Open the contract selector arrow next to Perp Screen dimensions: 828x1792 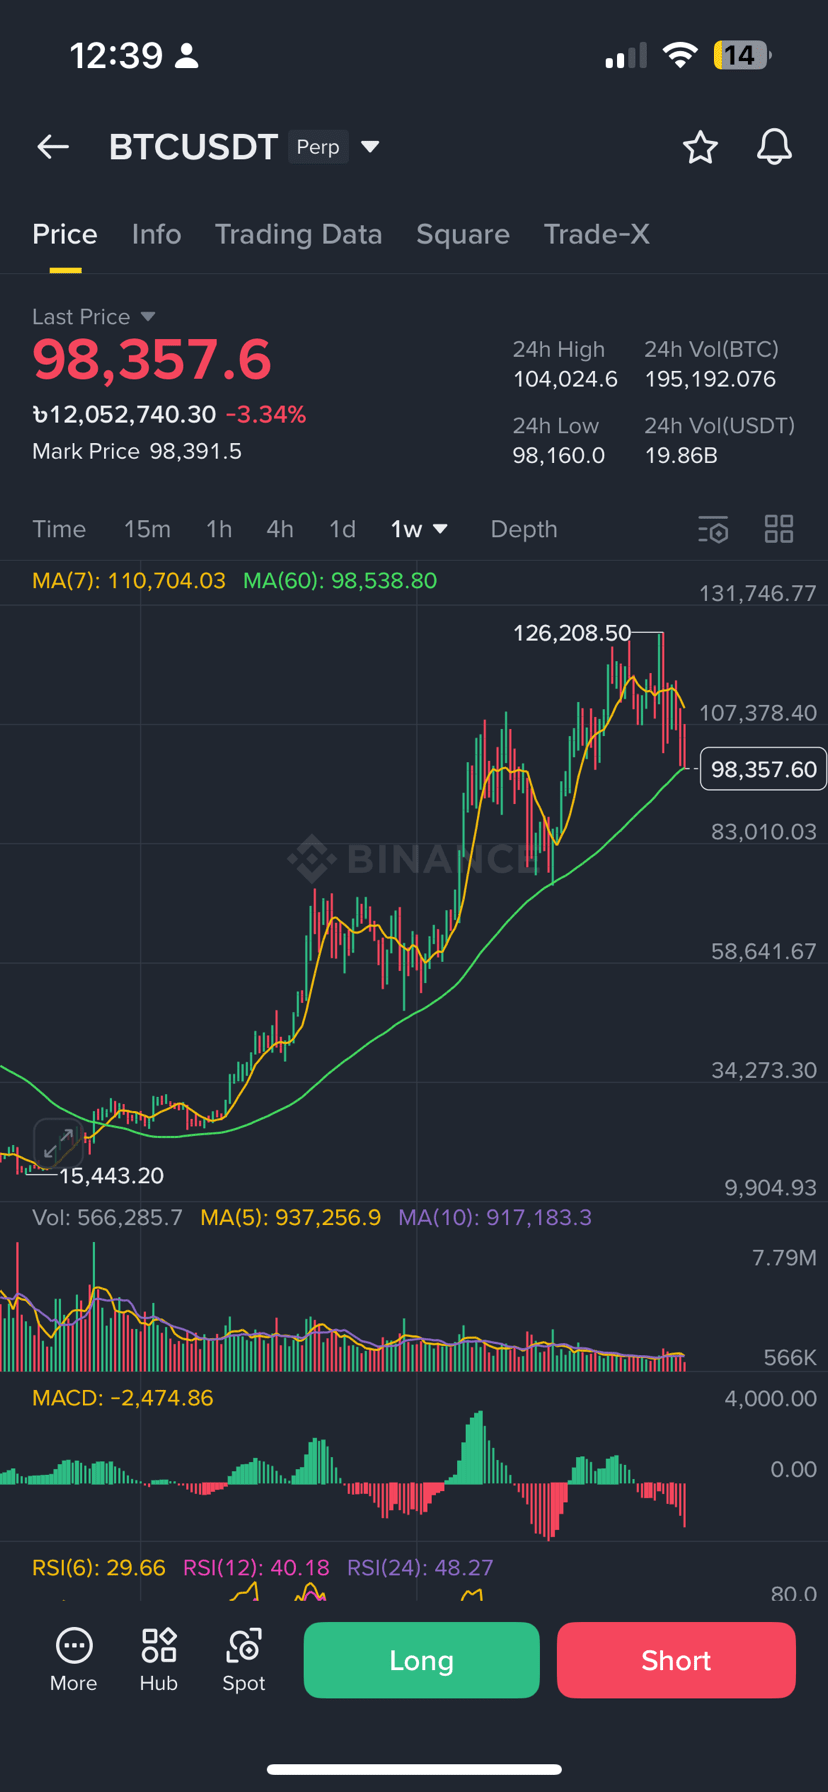click(x=370, y=147)
